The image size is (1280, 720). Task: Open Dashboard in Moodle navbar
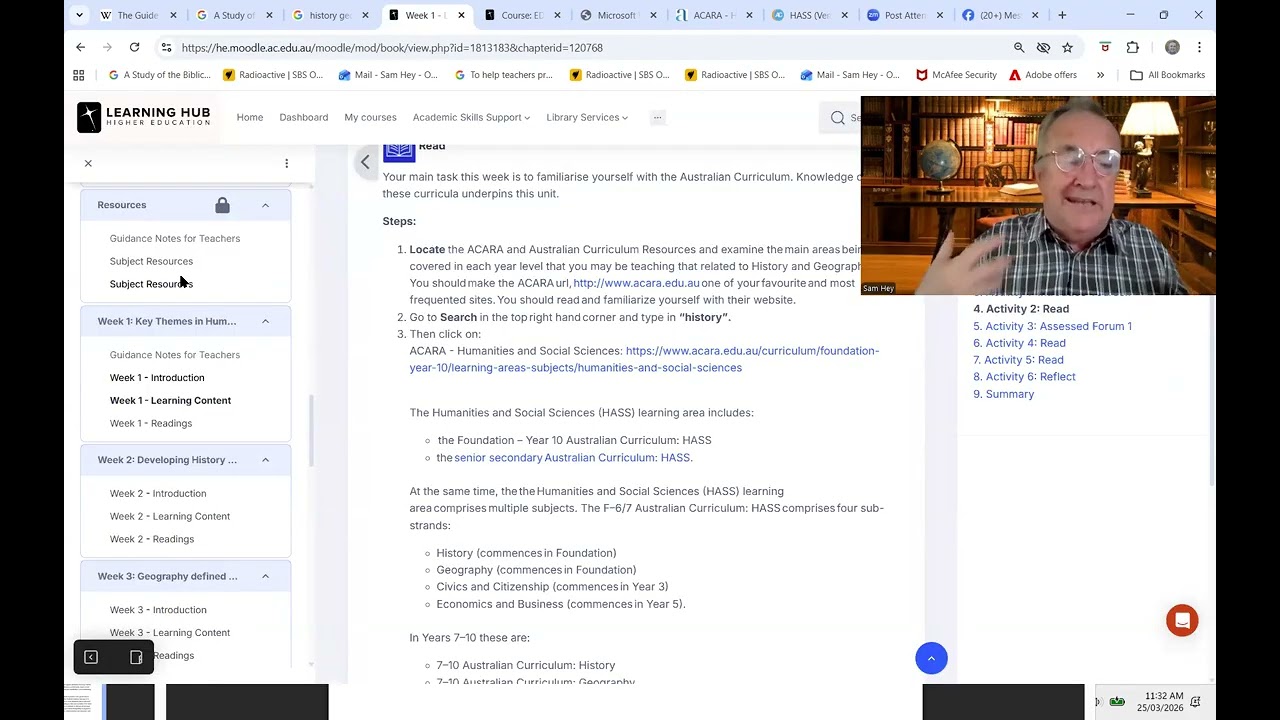(304, 118)
